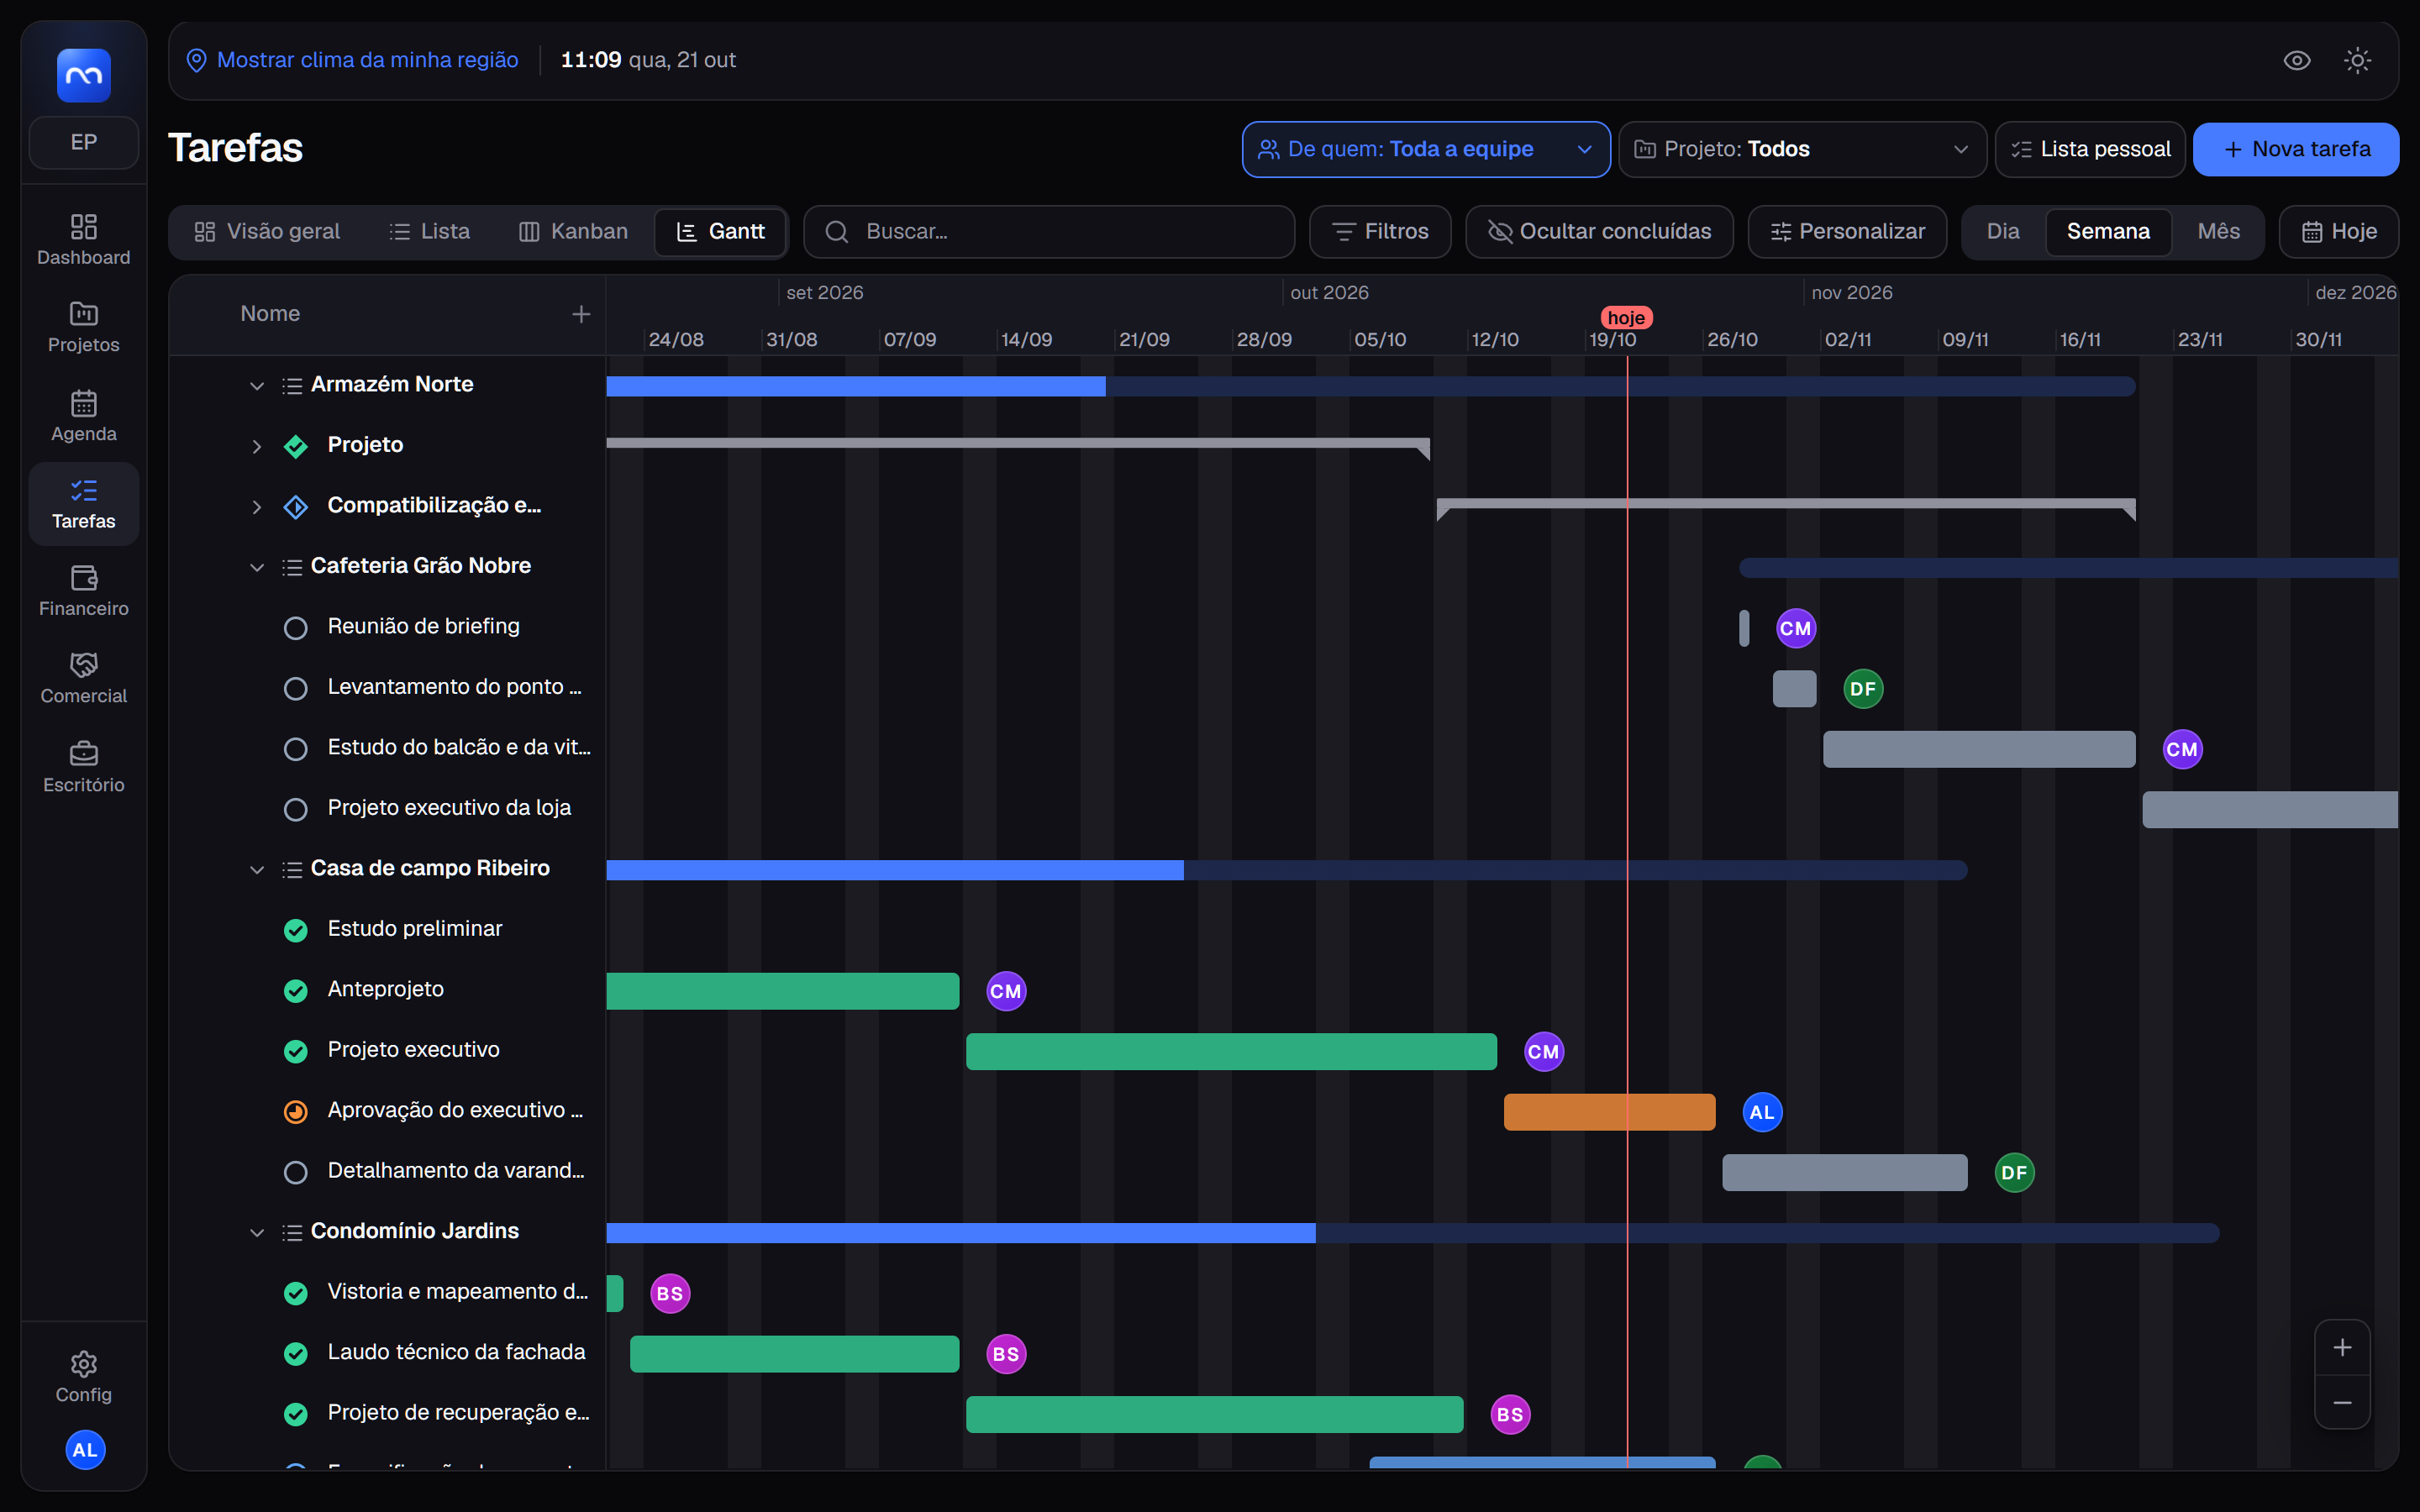
Task: Mark Reunião de briefing as complete
Action: pos(295,627)
